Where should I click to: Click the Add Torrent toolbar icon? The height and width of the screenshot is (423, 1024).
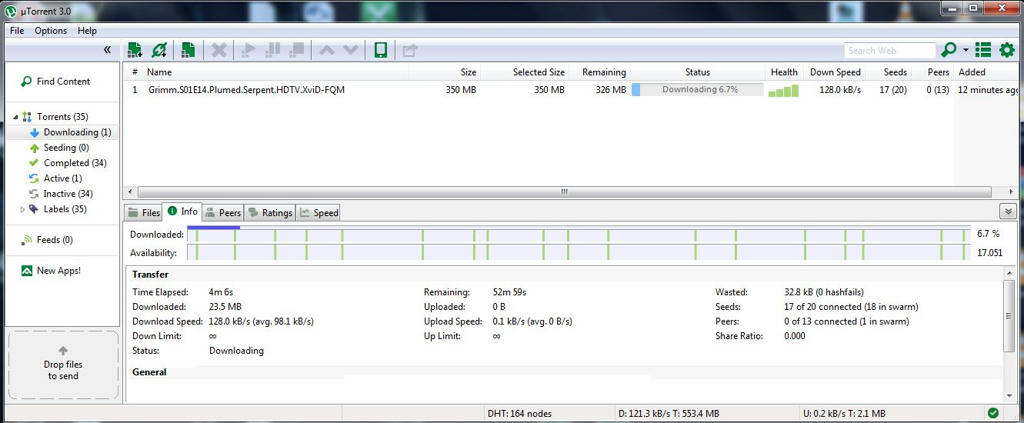[135, 50]
